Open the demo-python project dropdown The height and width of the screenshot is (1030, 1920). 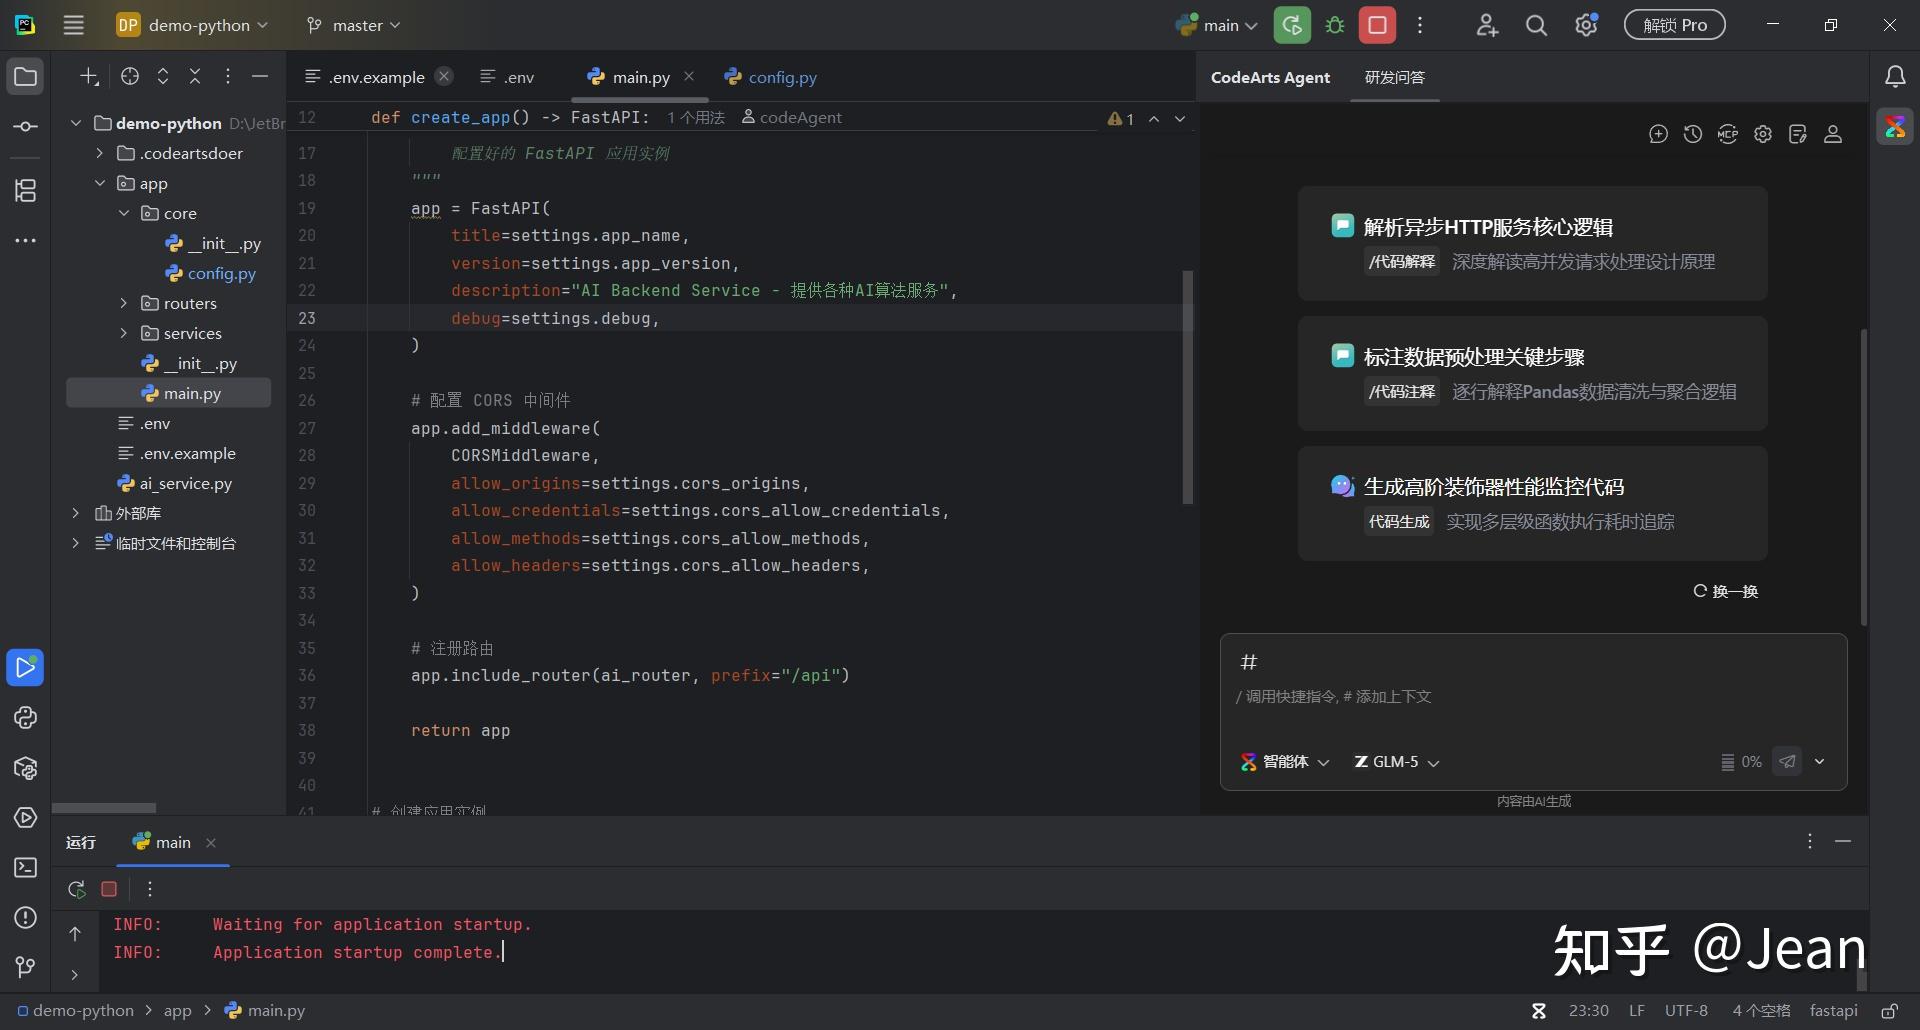[192, 25]
